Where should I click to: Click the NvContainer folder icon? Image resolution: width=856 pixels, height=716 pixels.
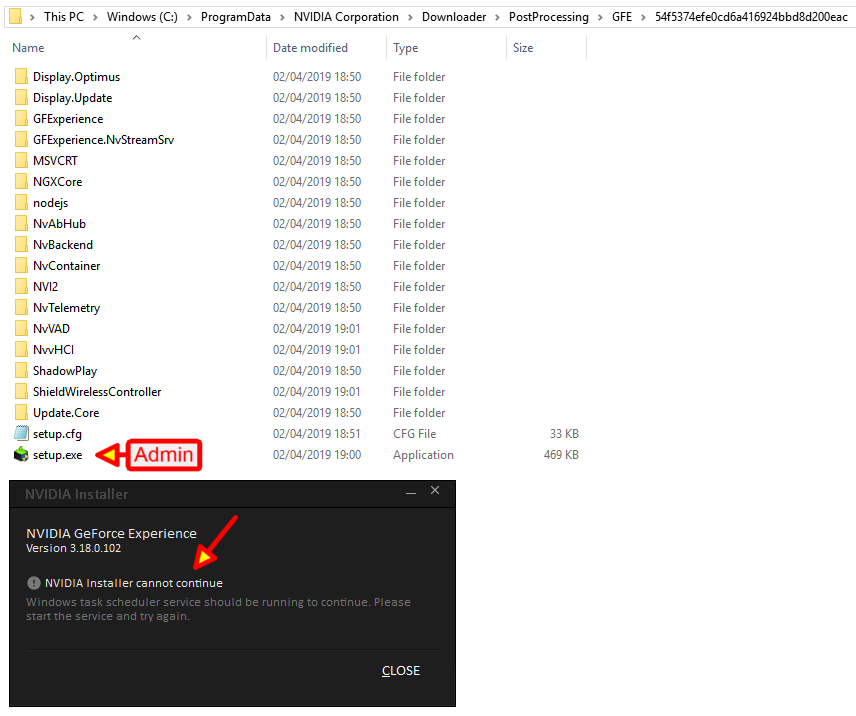tap(21, 266)
